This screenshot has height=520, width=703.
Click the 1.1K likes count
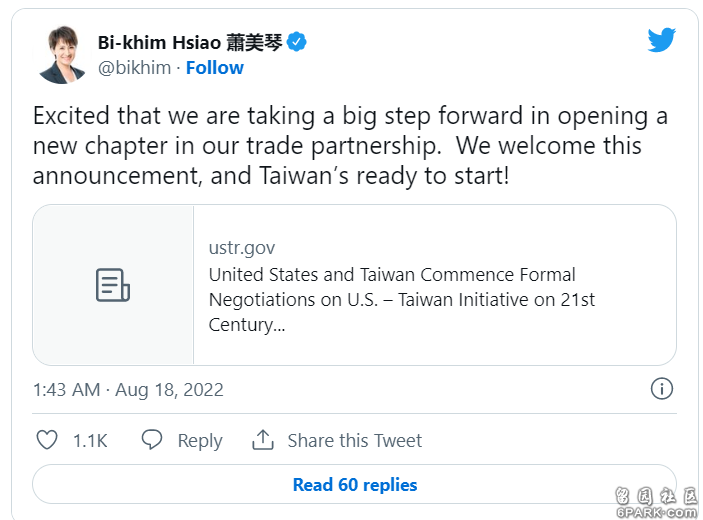[x=90, y=441]
